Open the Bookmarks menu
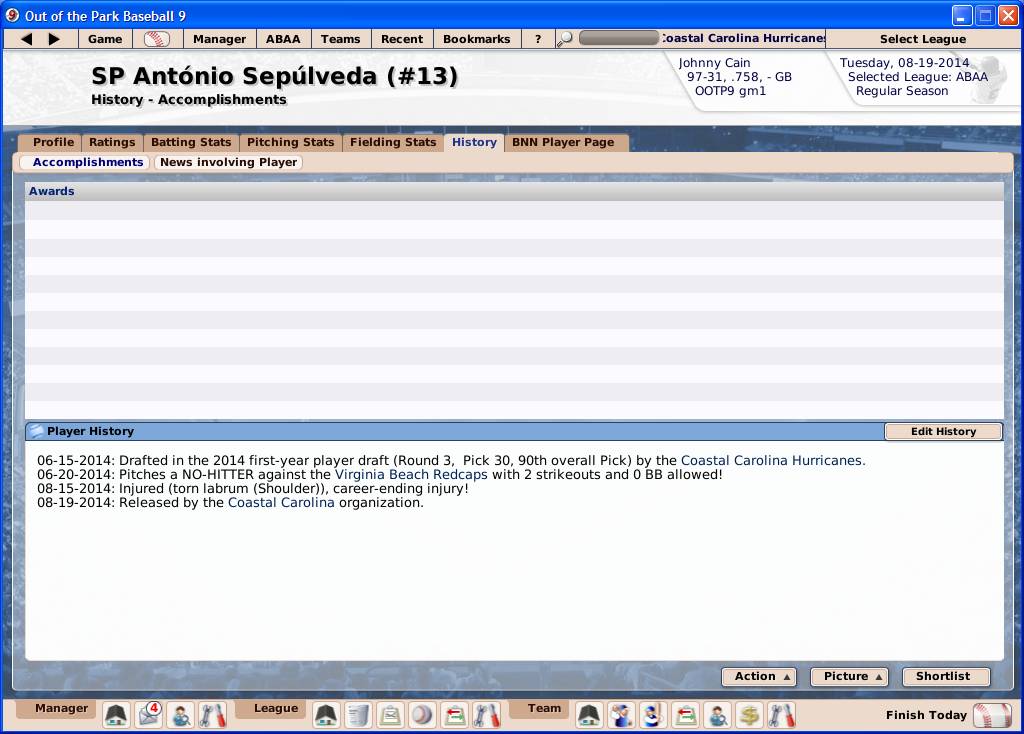The height and width of the screenshot is (734, 1024). point(477,39)
